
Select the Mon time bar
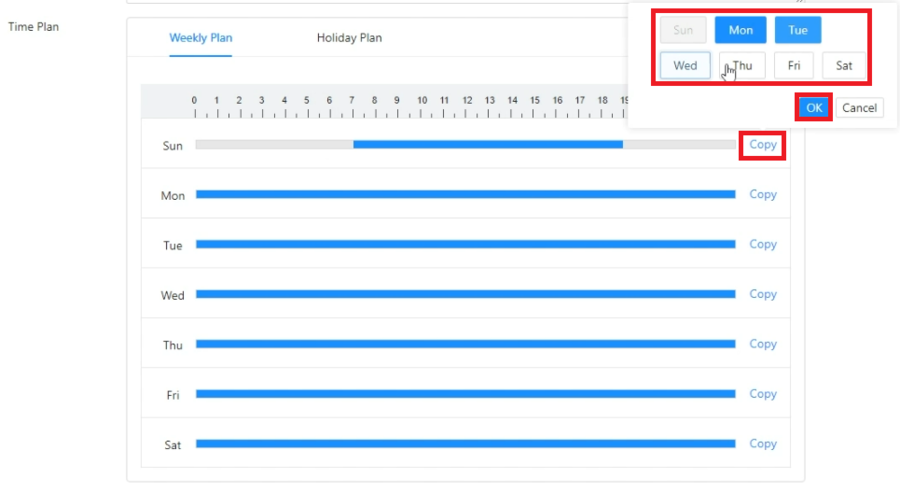point(465,195)
